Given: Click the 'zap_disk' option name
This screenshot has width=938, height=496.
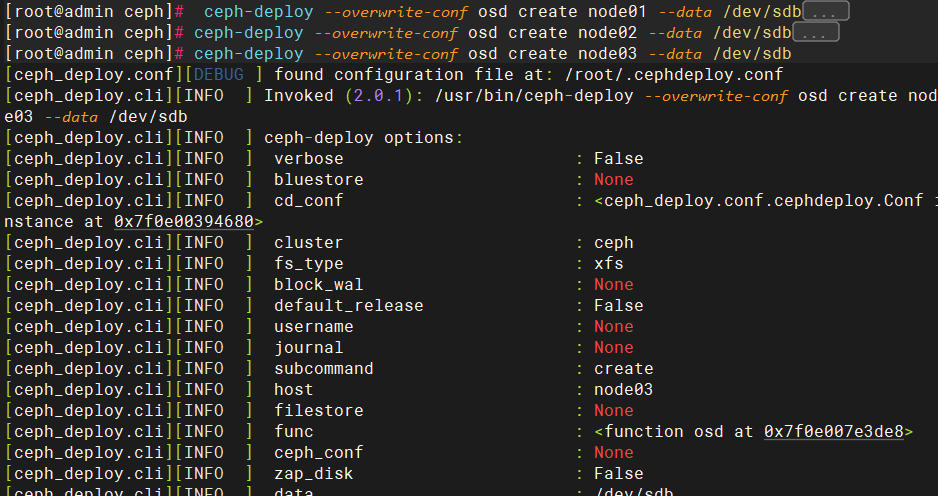Looking at the screenshot, I should tap(313, 473).
